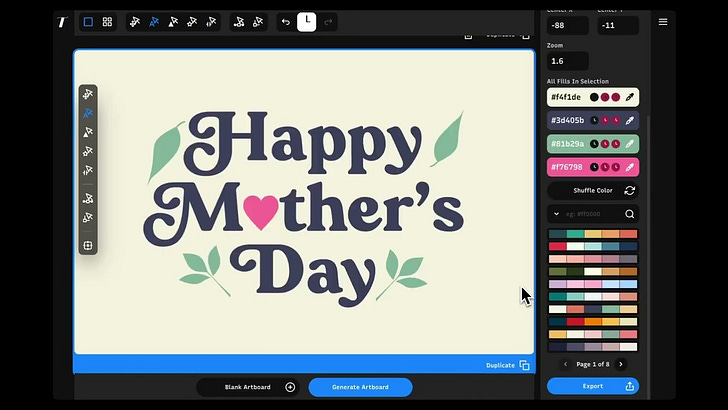Select the "Day" lettering on the canvas
The image size is (728, 410).
[x=303, y=275]
